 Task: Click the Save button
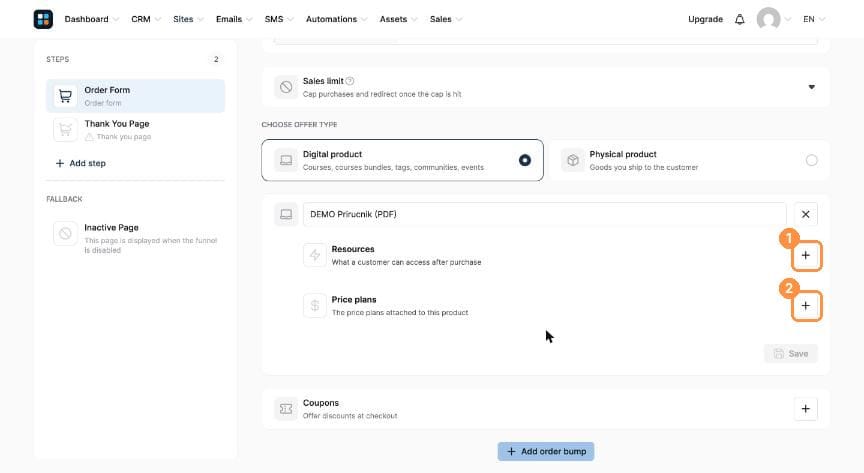pos(791,354)
